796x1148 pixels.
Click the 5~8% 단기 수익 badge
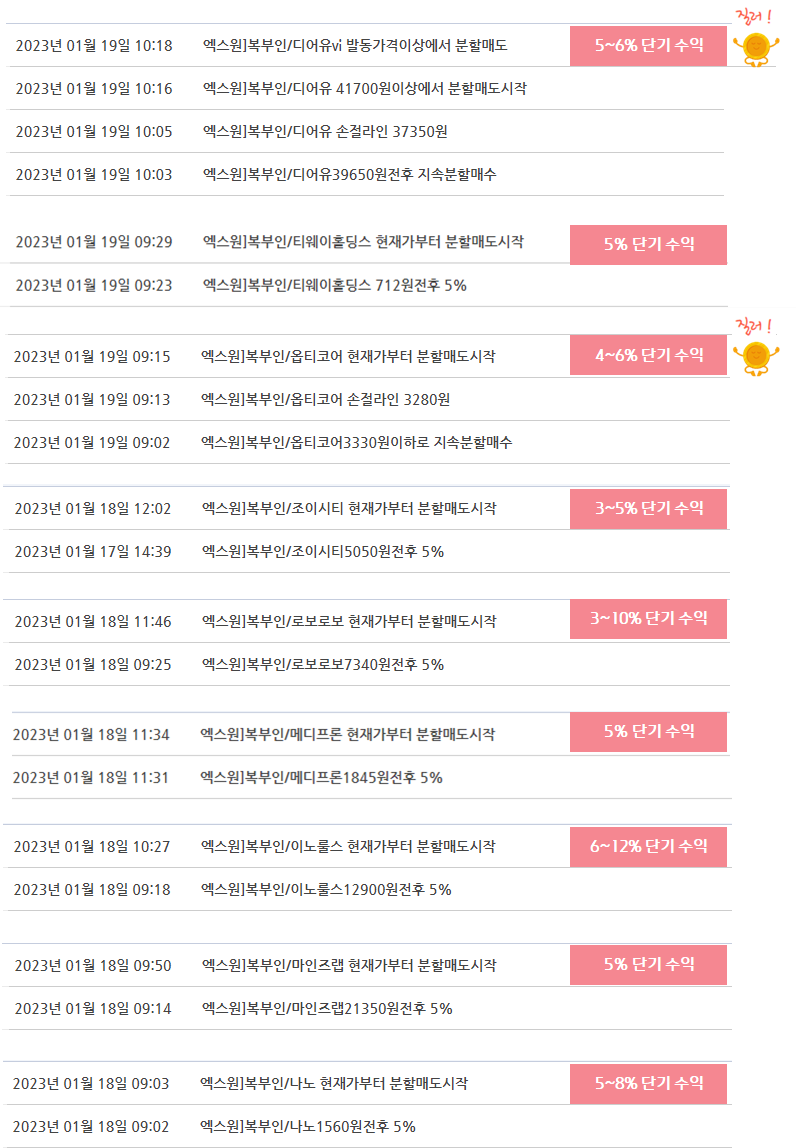pyautogui.click(x=648, y=1084)
